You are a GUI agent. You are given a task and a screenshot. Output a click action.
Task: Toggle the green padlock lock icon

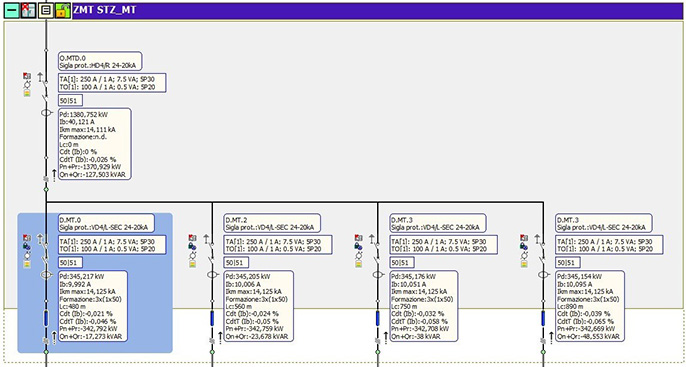click(63, 10)
